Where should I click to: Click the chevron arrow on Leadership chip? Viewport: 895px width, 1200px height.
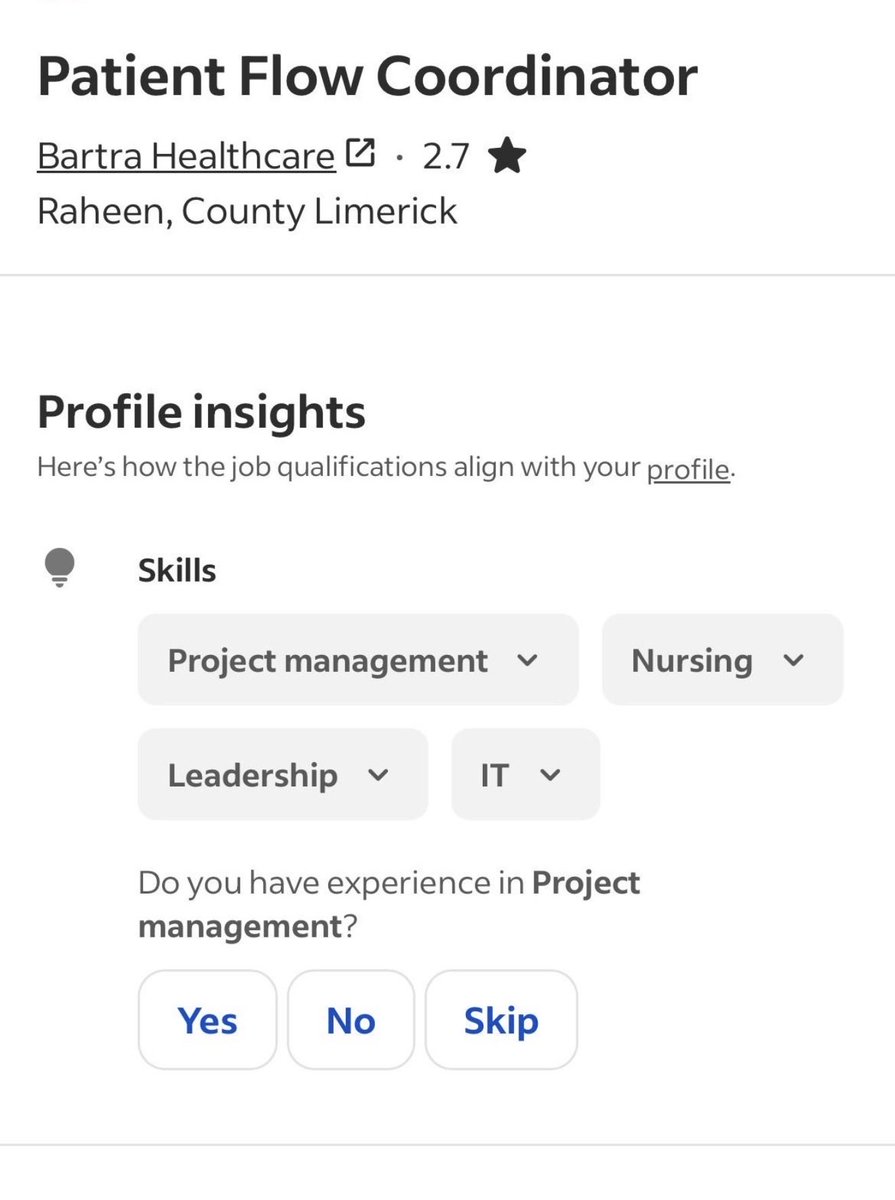click(x=378, y=775)
